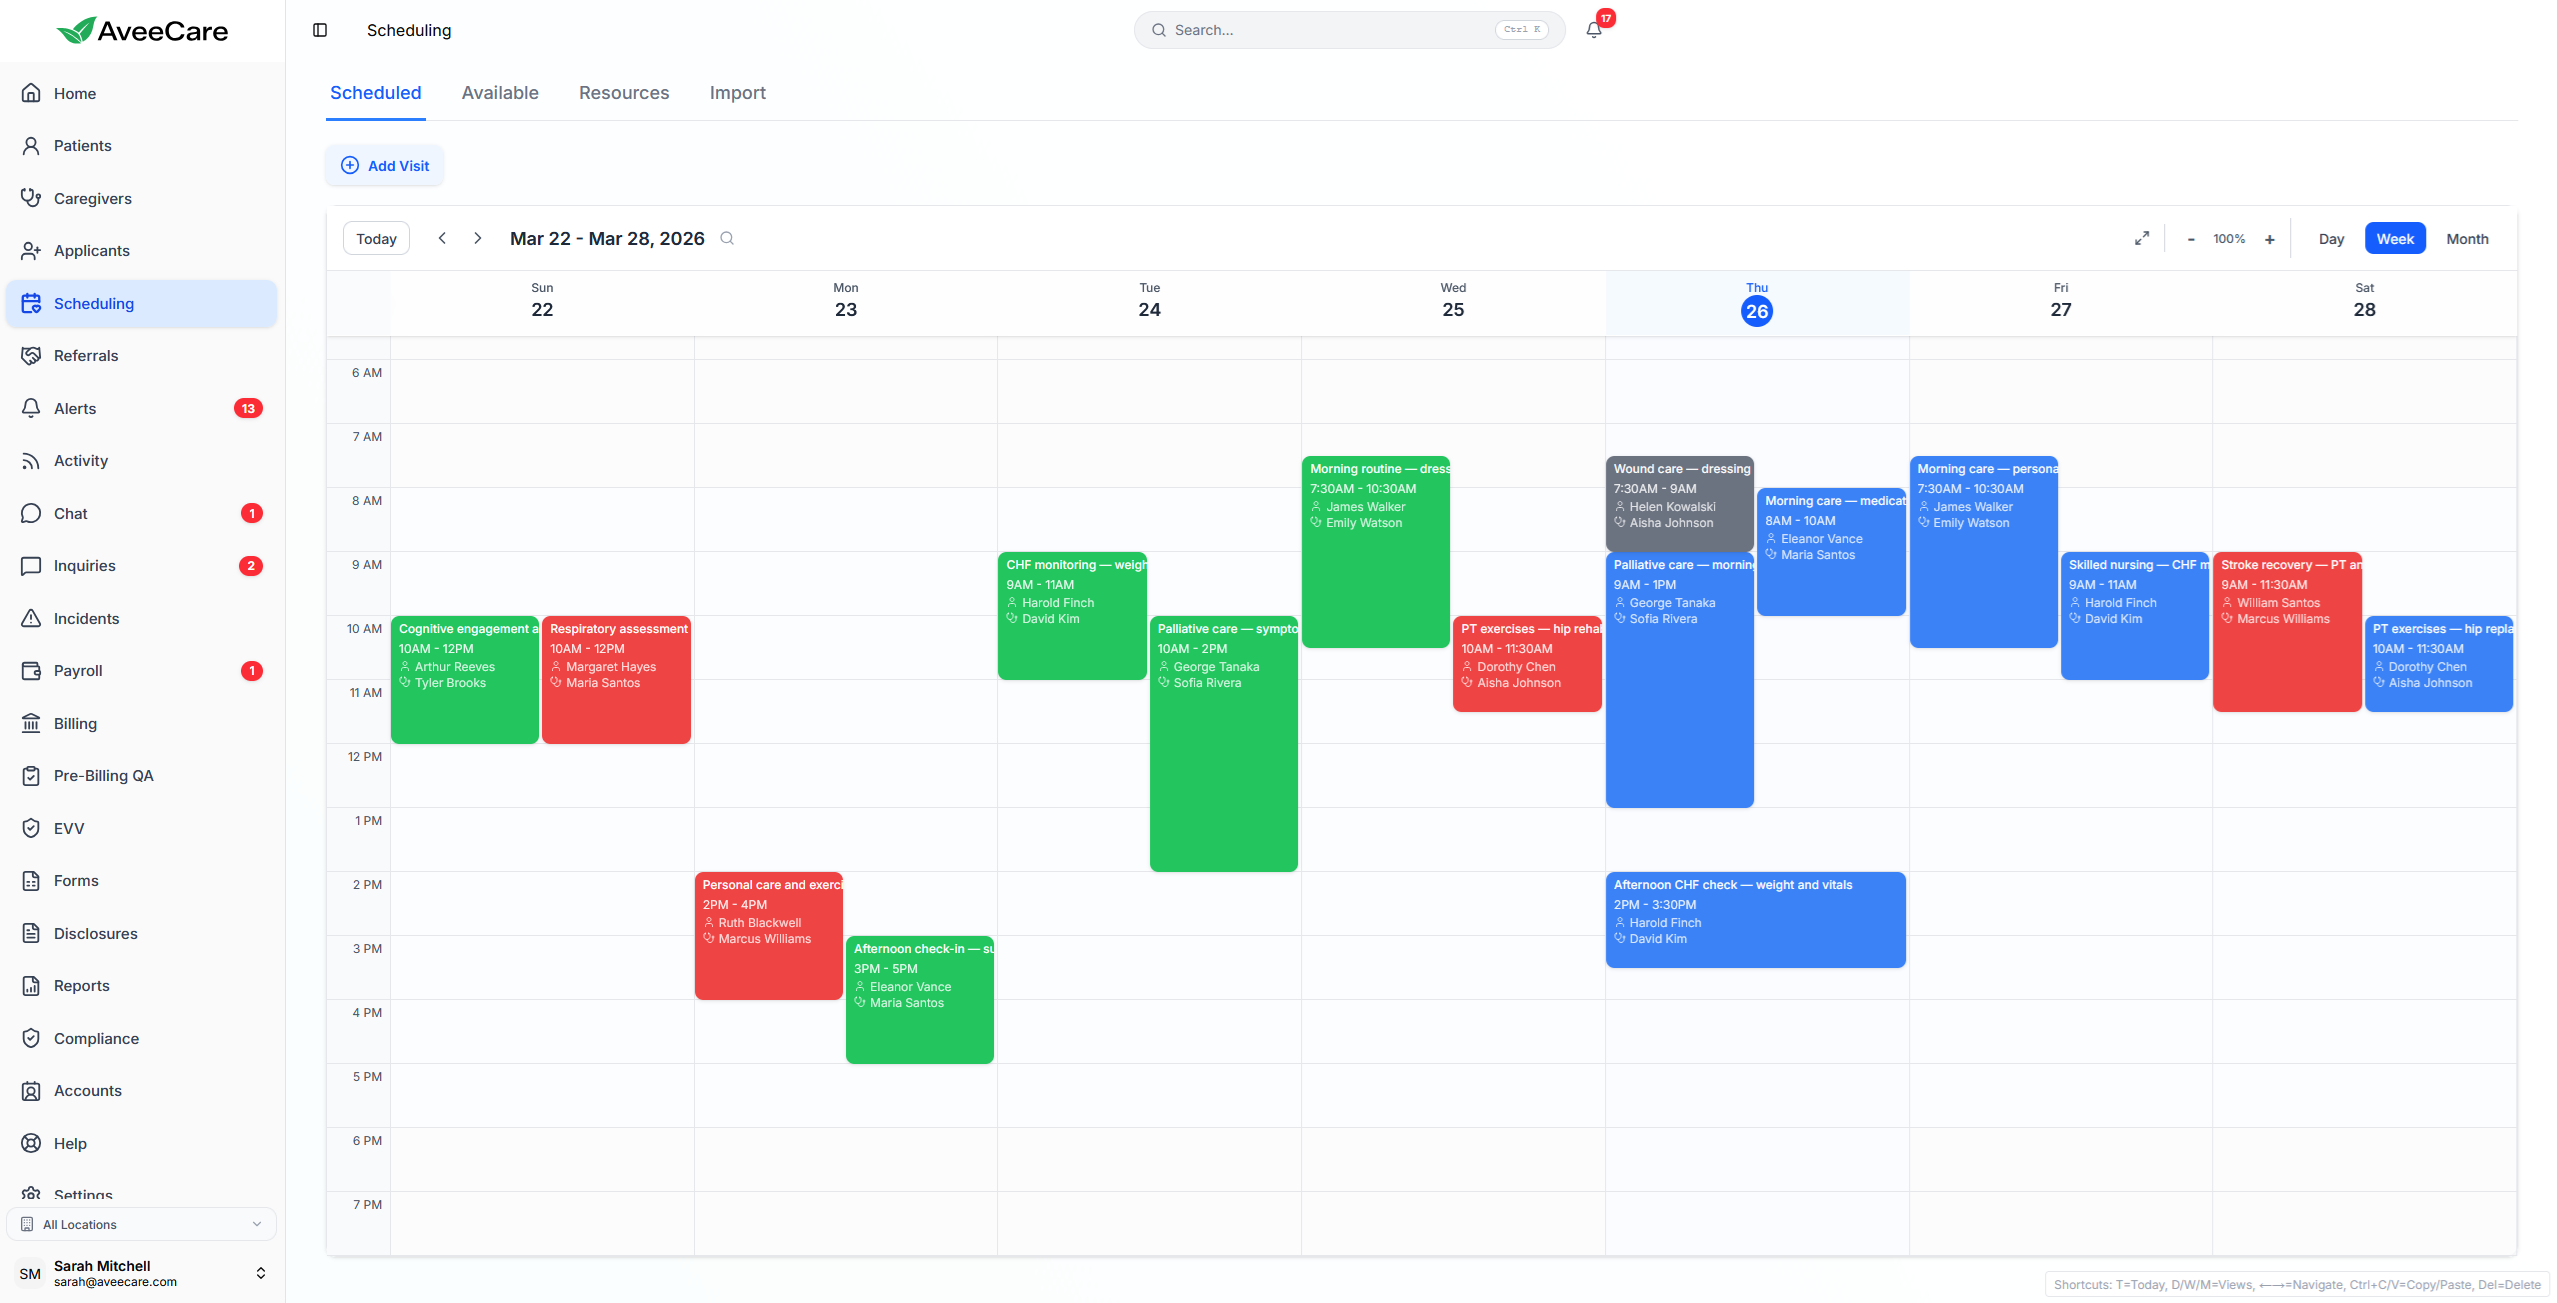Open the EVV section
Viewport: 2557px width, 1303px height.
pos(69,828)
